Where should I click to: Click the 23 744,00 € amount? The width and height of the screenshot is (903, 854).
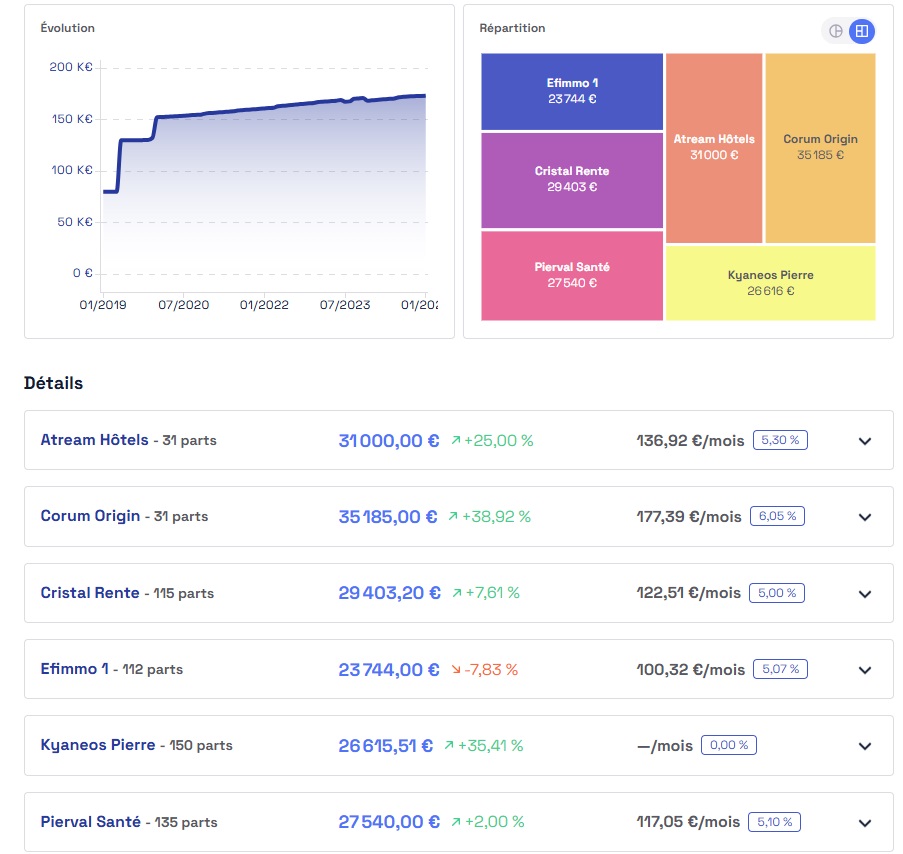click(x=389, y=670)
